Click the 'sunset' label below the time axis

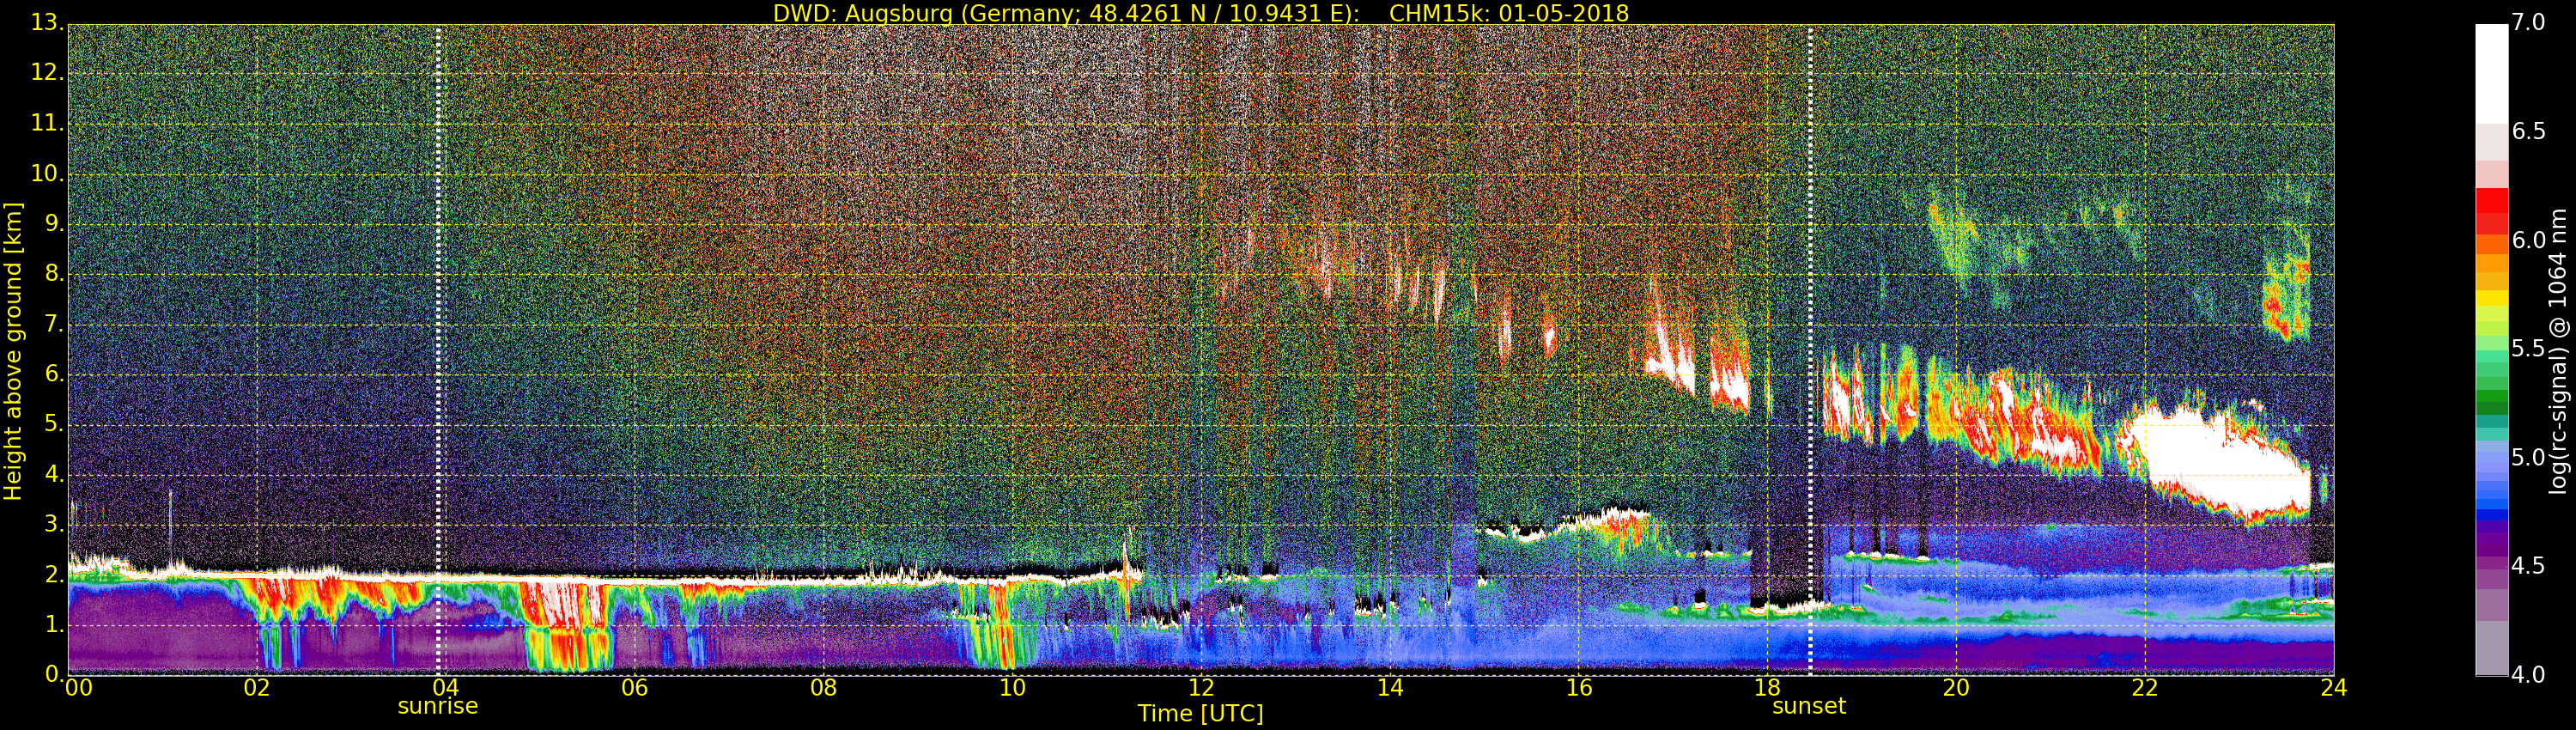1809,706
